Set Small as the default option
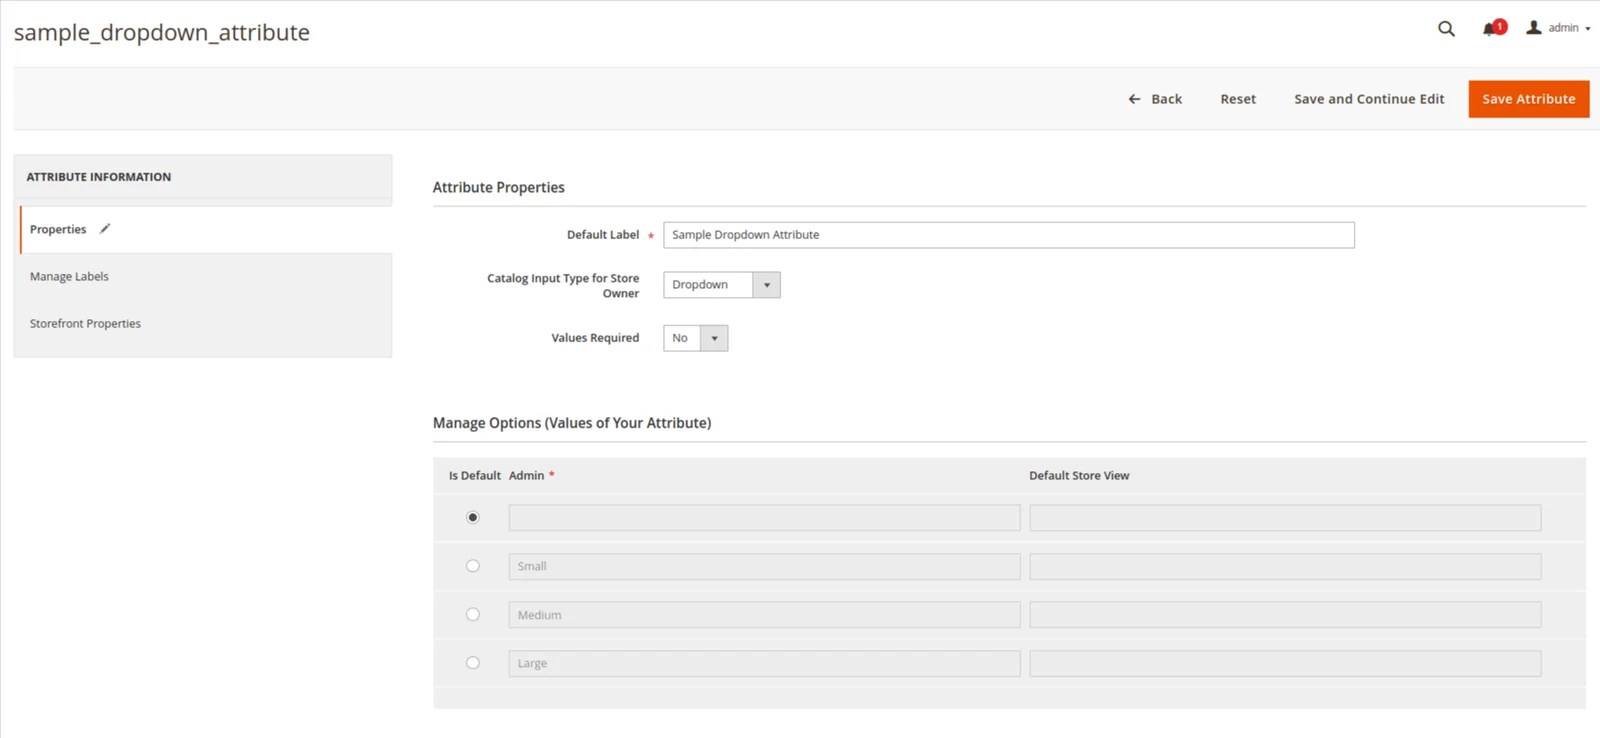The height and width of the screenshot is (738, 1600). click(x=473, y=566)
